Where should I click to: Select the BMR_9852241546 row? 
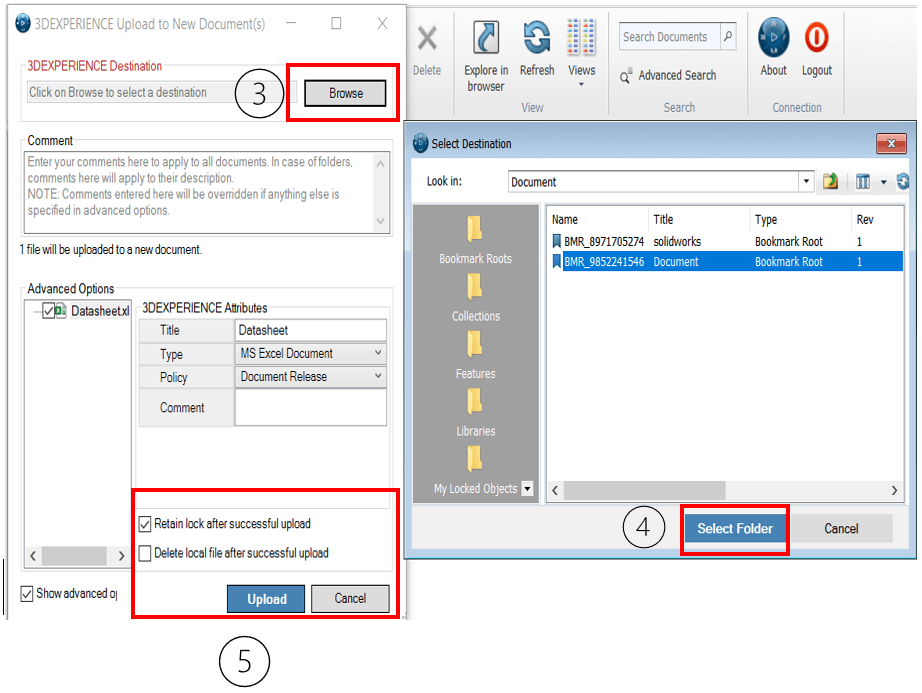(x=726, y=262)
